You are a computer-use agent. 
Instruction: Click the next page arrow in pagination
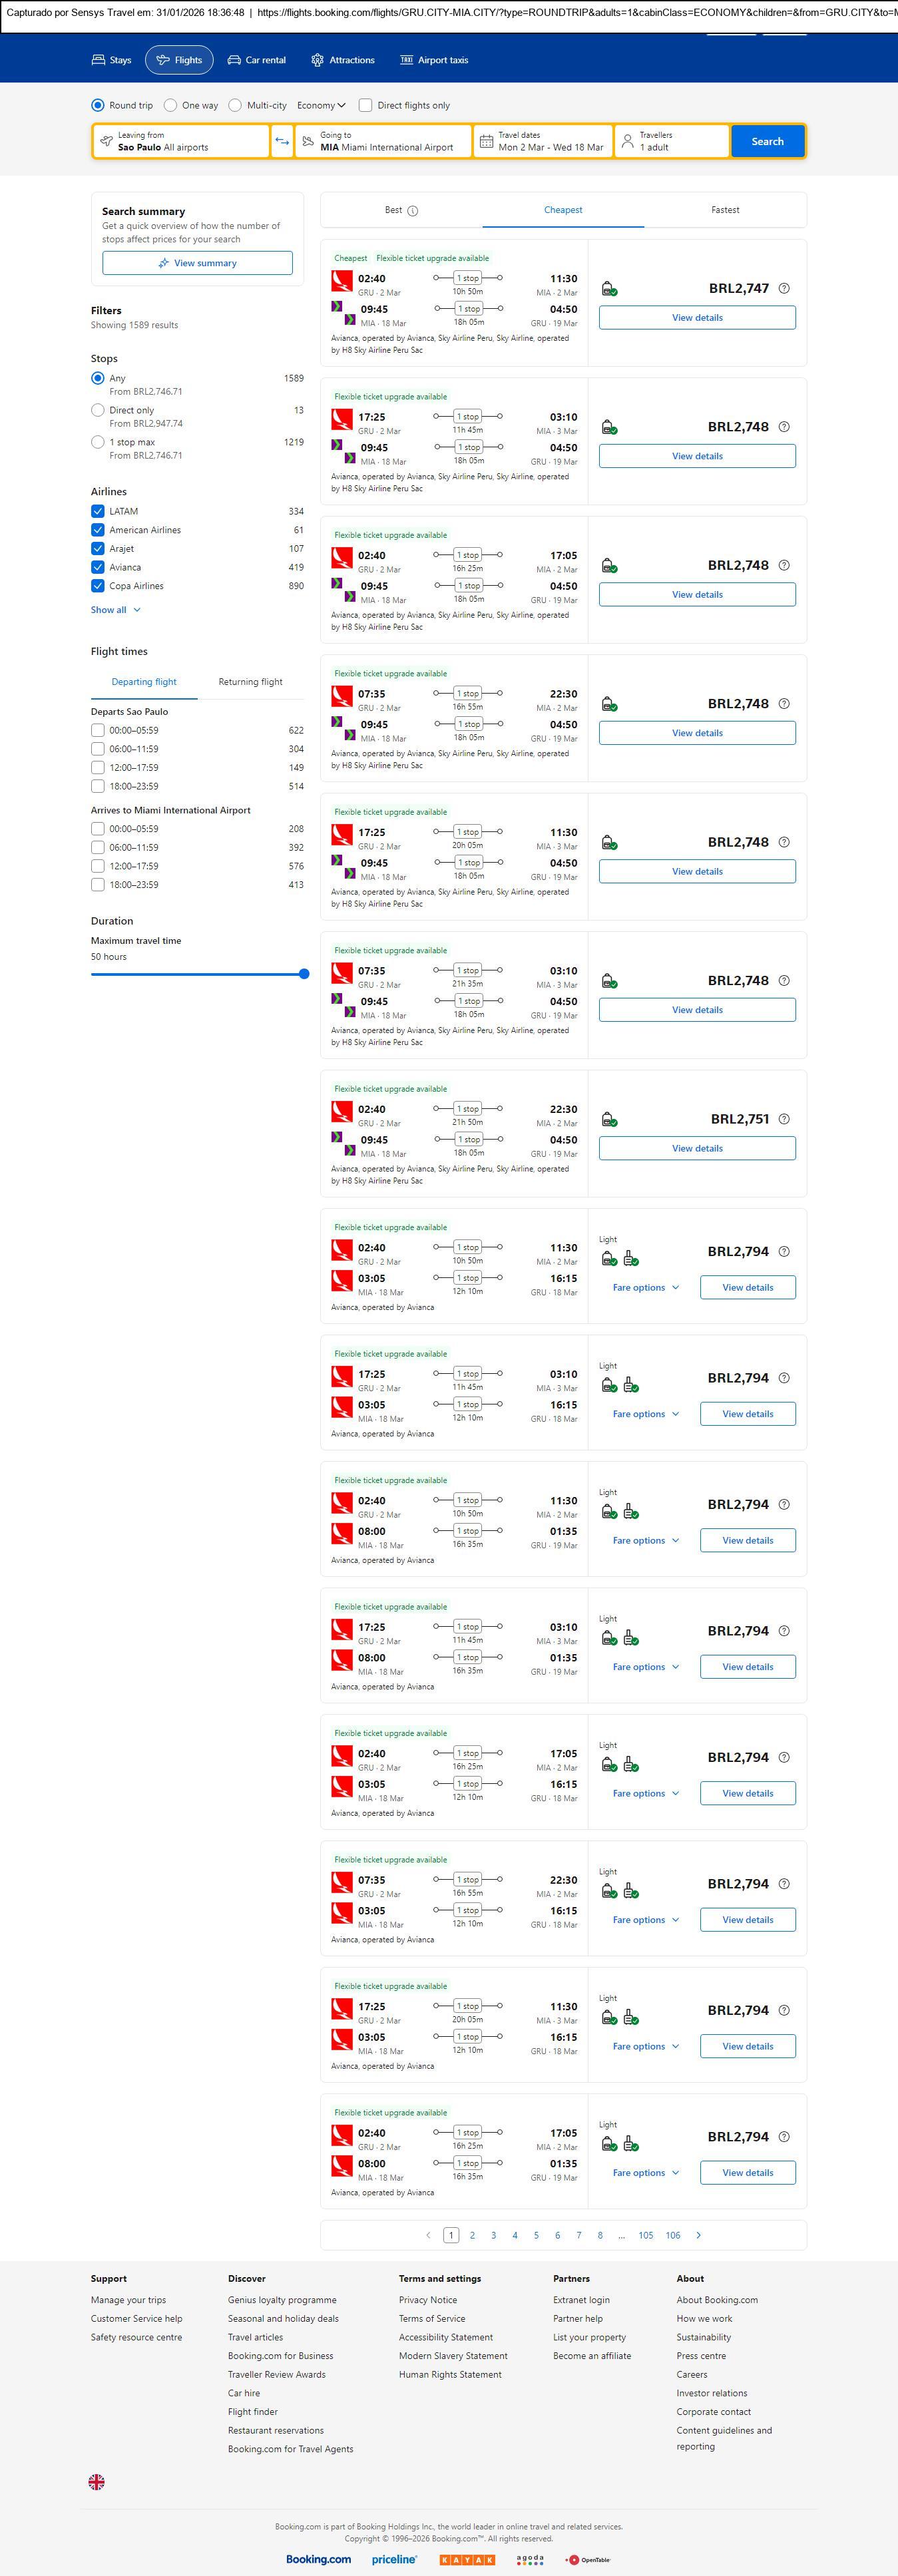click(698, 2235)
